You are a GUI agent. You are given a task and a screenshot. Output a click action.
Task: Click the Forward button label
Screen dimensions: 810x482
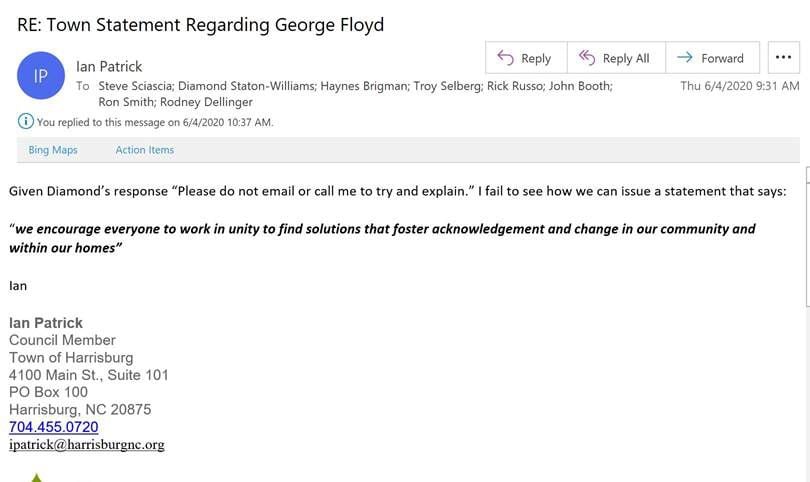click(x=722, y=58)
